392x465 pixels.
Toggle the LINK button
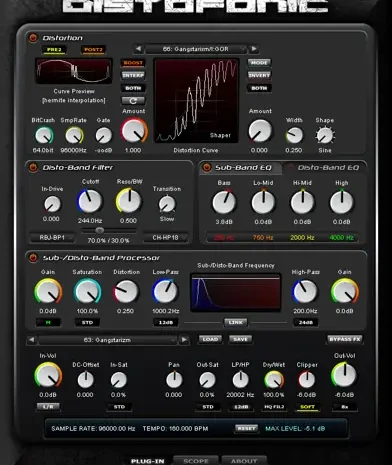point(235,322)
